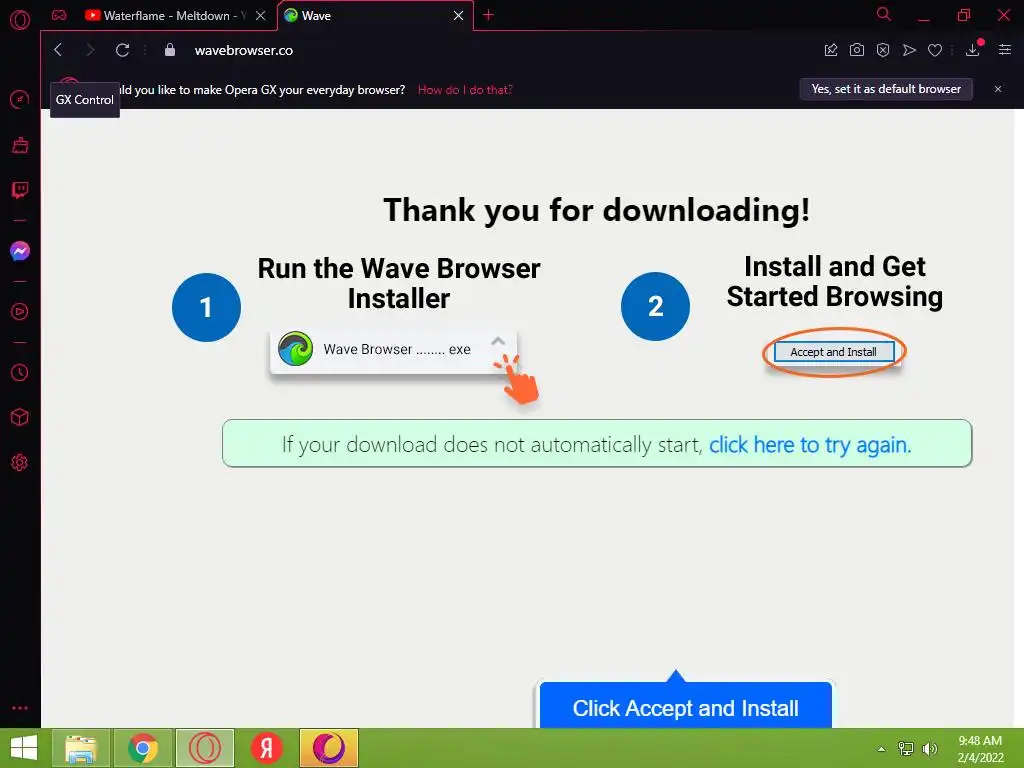
Task: Open Extensions cube icon in sidebar
Action: point(20,417)
